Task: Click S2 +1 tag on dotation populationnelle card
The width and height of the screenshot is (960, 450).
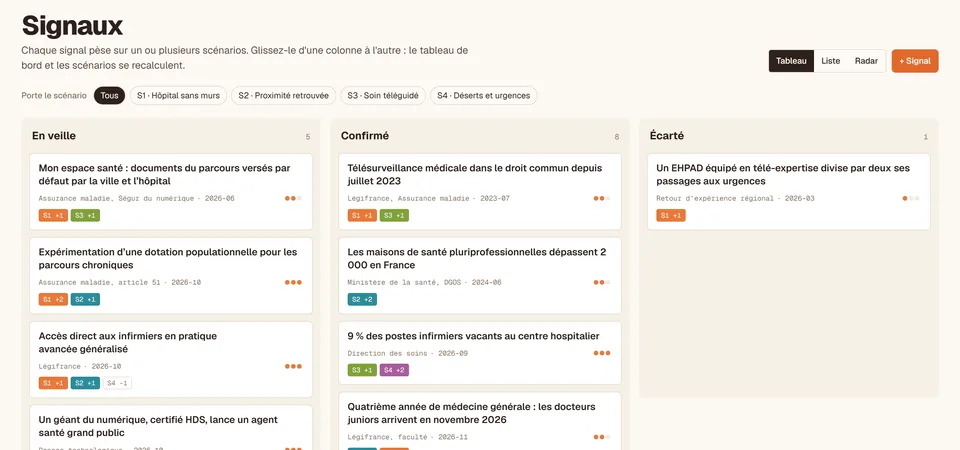Action: coord(85,299)
